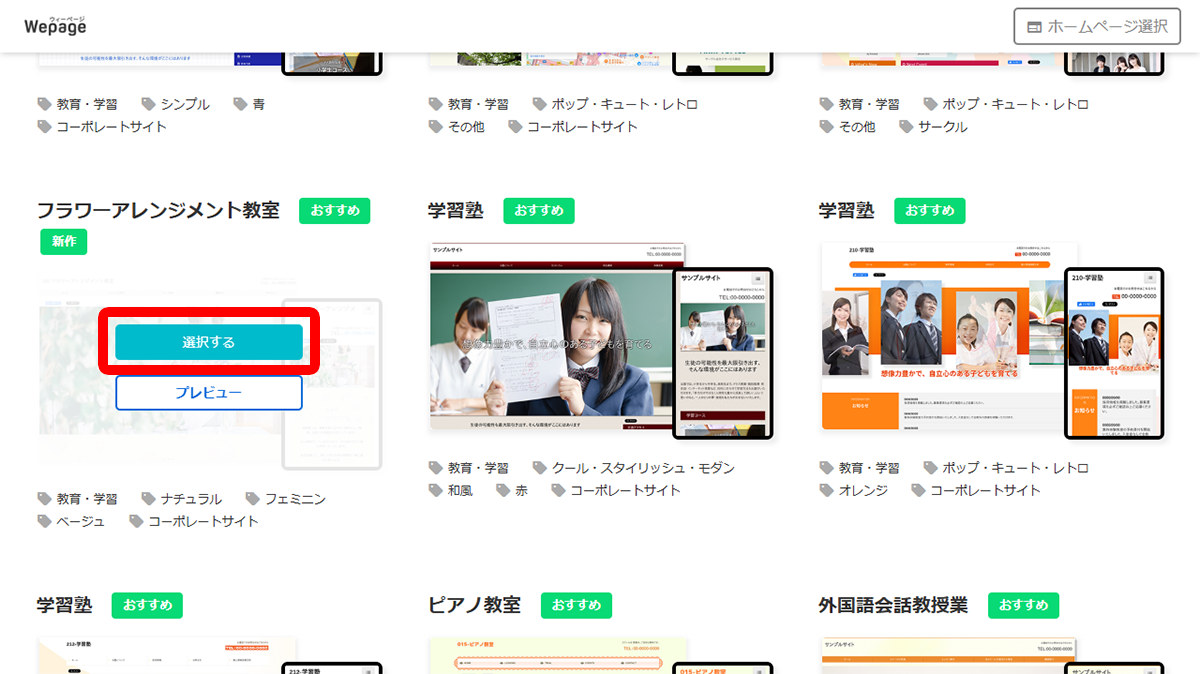This screenshot has width=1200, height=674.
Task: Click the ホームページ選択 button
Action: pyautogui.click(x=1096, y=26)
